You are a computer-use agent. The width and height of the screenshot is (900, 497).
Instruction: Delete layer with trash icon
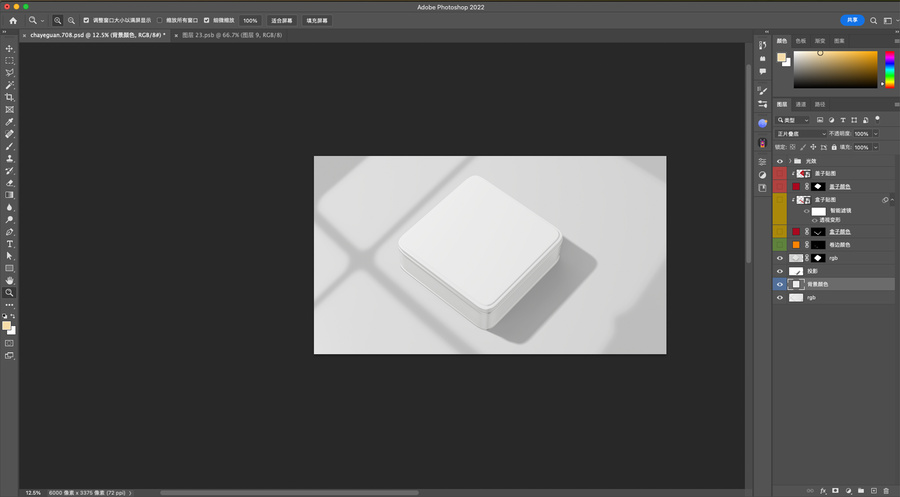click(886, 491)
